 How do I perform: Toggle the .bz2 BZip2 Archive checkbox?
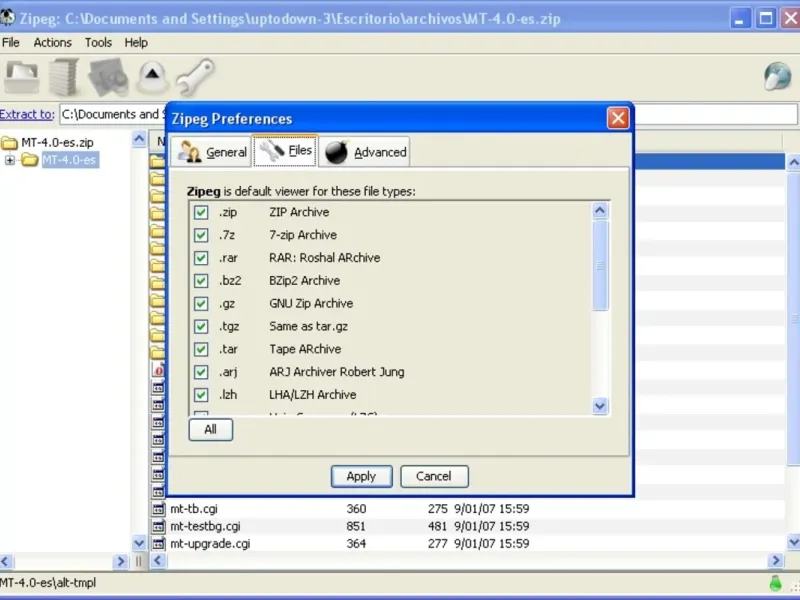click(x=201, y=281)
